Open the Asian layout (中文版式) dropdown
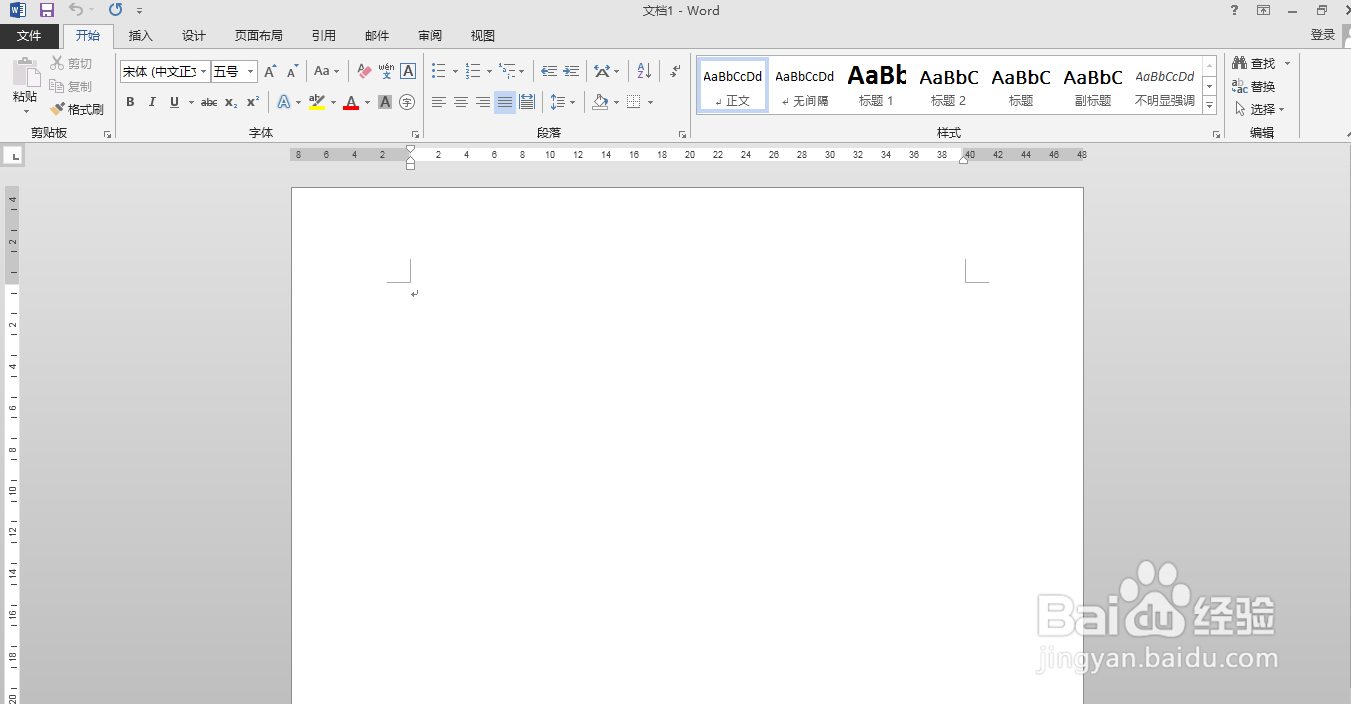This screenshot has width=1351, height=704. [606, 72]
